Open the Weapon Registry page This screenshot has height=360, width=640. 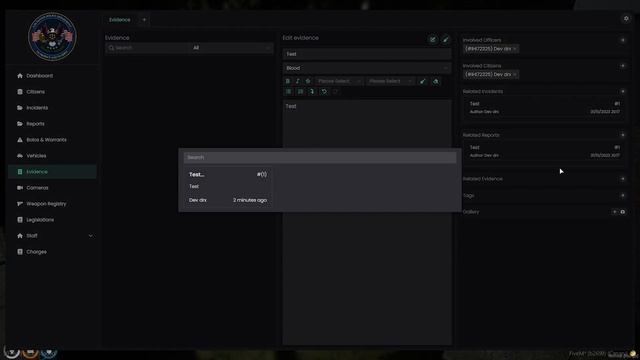tap(52, 204)
